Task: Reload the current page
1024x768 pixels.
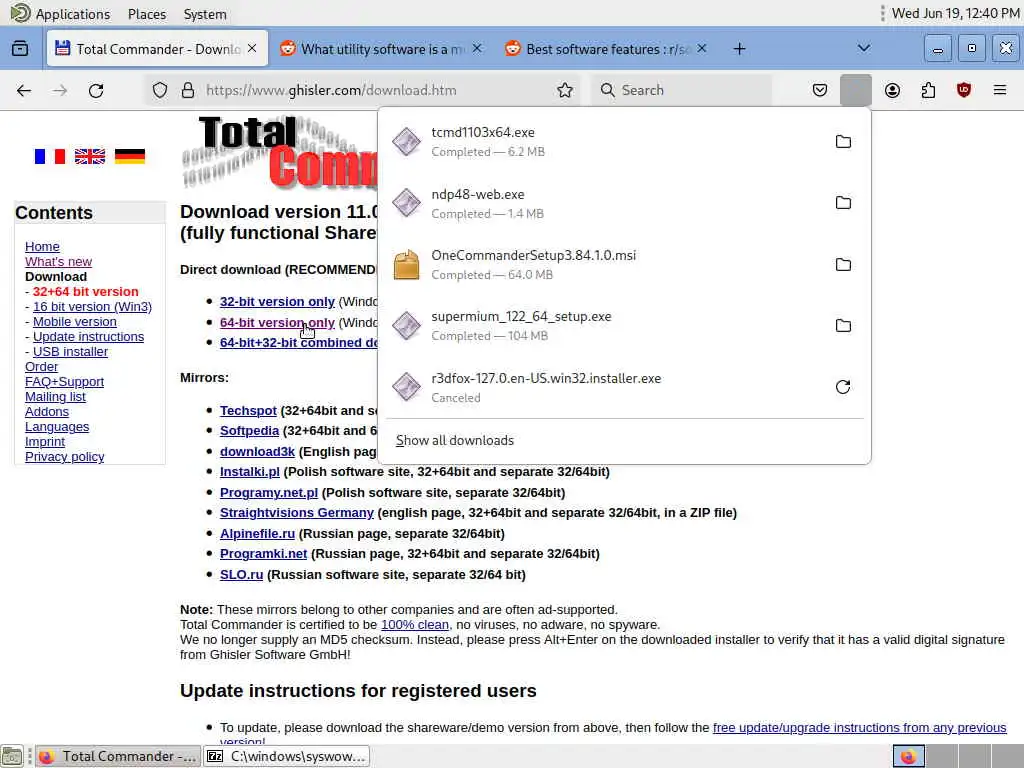Action: (x=96, y=91)
